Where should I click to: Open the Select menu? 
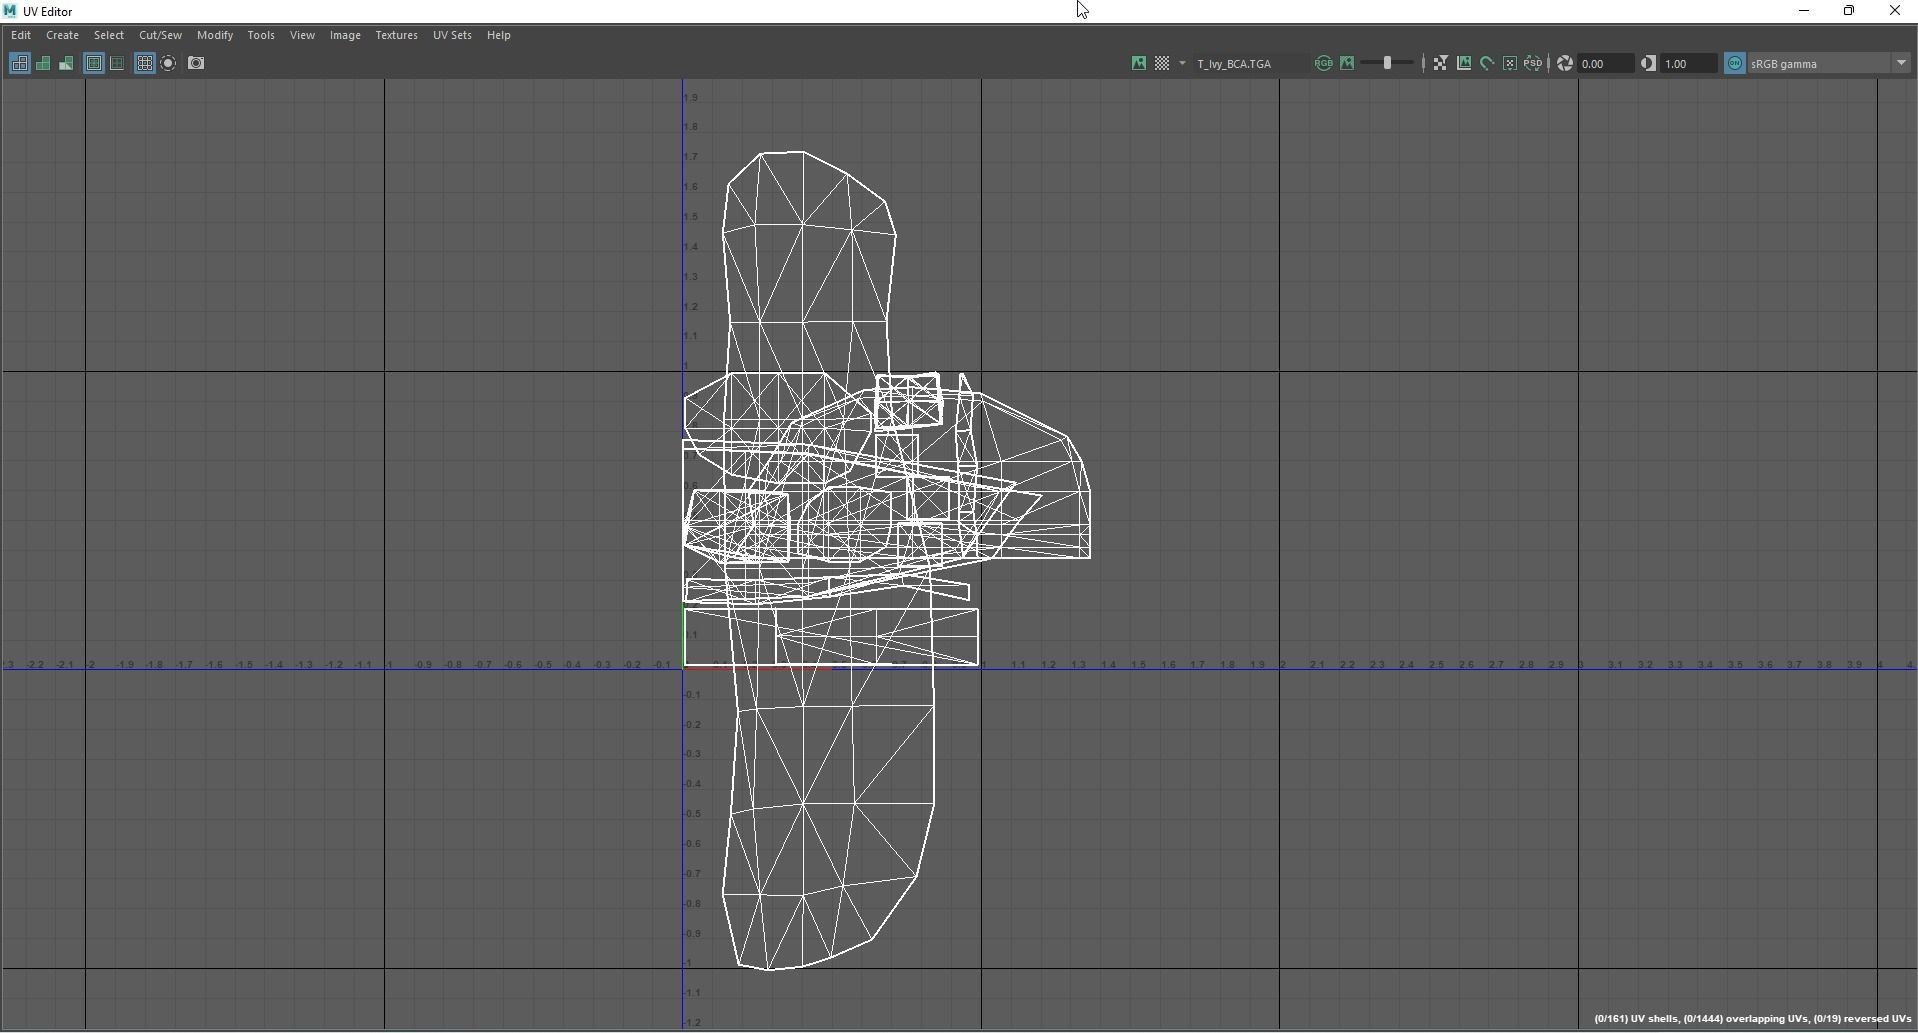109,35
